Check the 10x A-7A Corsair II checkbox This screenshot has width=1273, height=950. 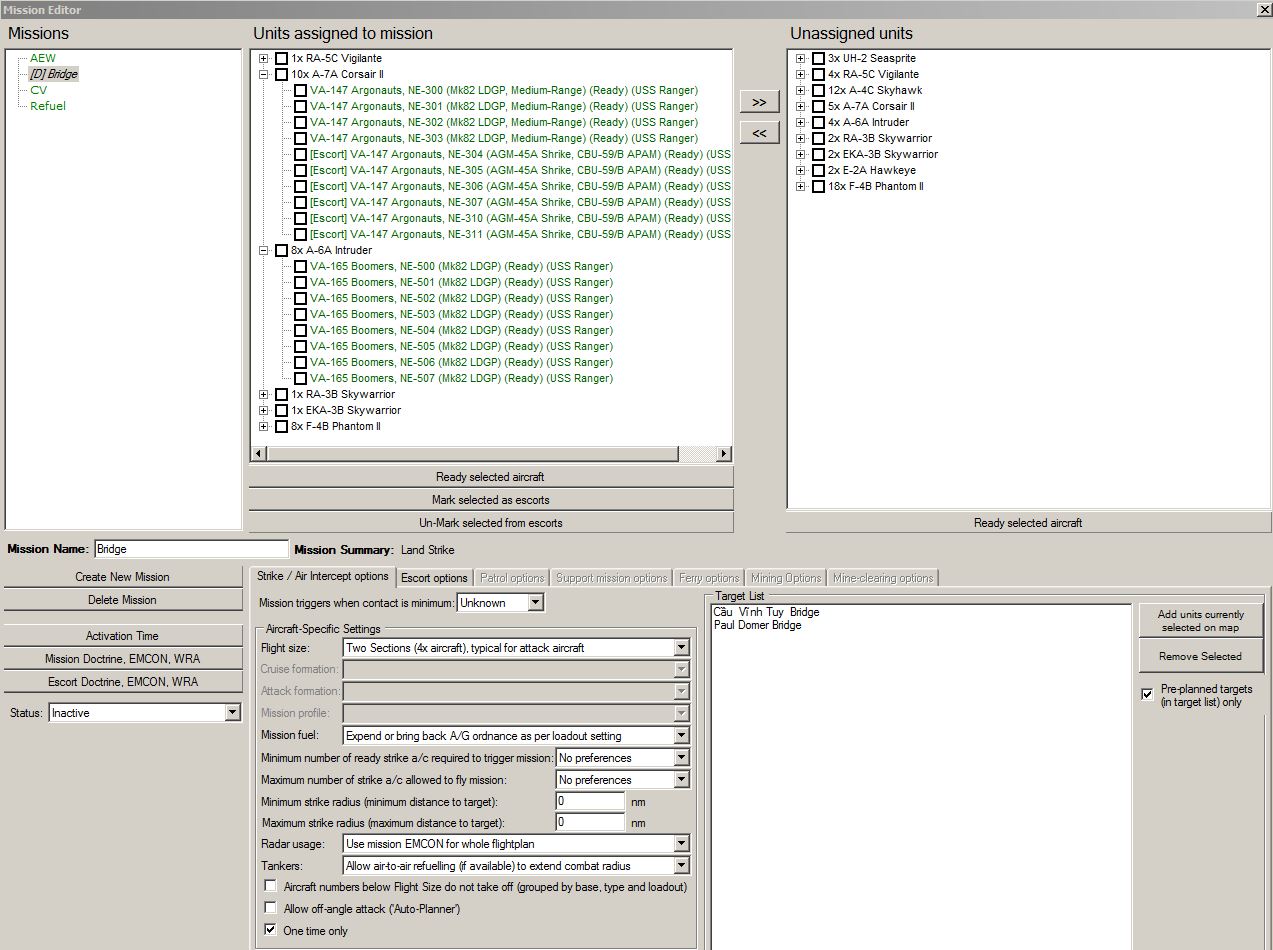(x=281, y=74)
